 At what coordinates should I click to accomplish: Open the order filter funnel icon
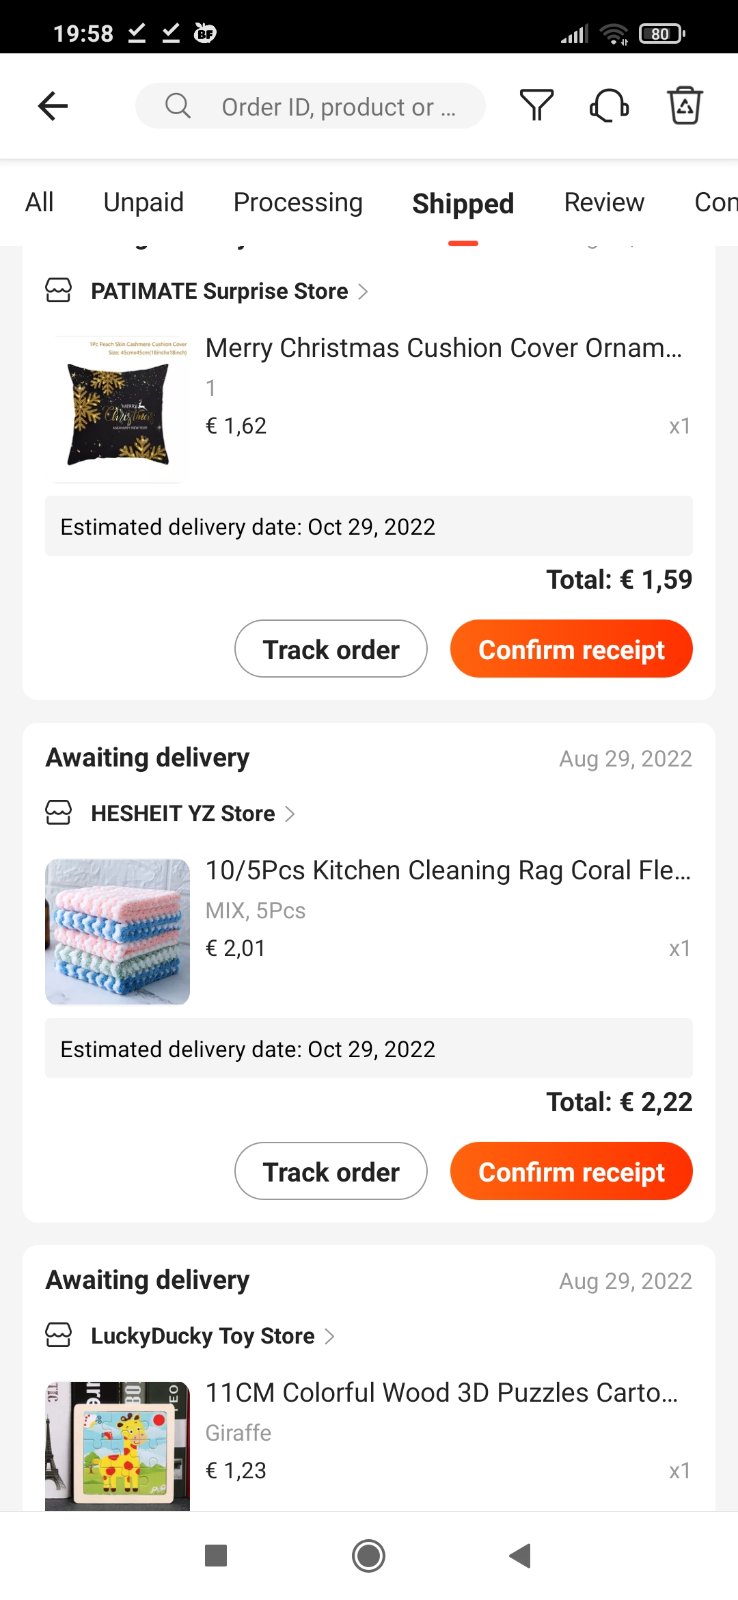(536, 105)
